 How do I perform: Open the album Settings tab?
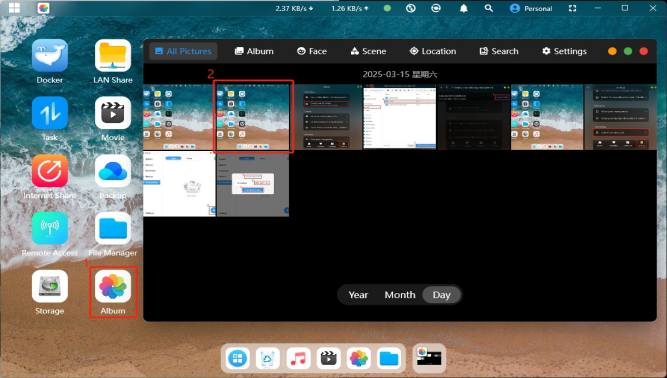564,51
